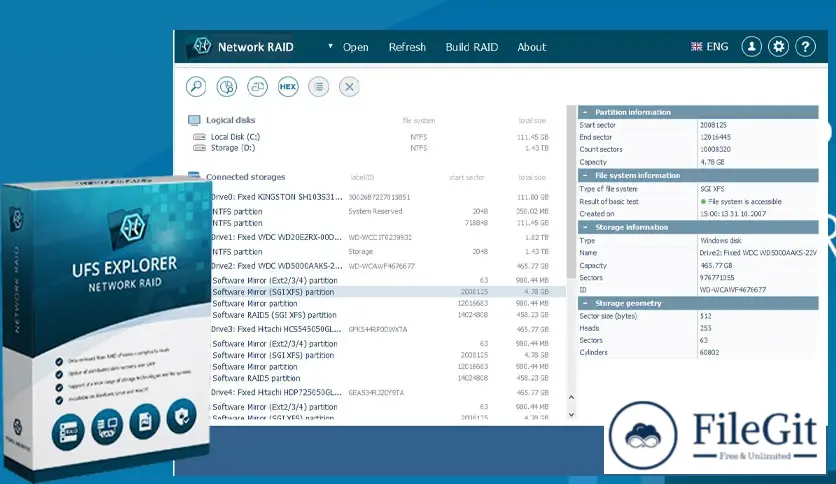Click the UK flag language icon
The image size is (836, 484).
[x=696, y=47]
